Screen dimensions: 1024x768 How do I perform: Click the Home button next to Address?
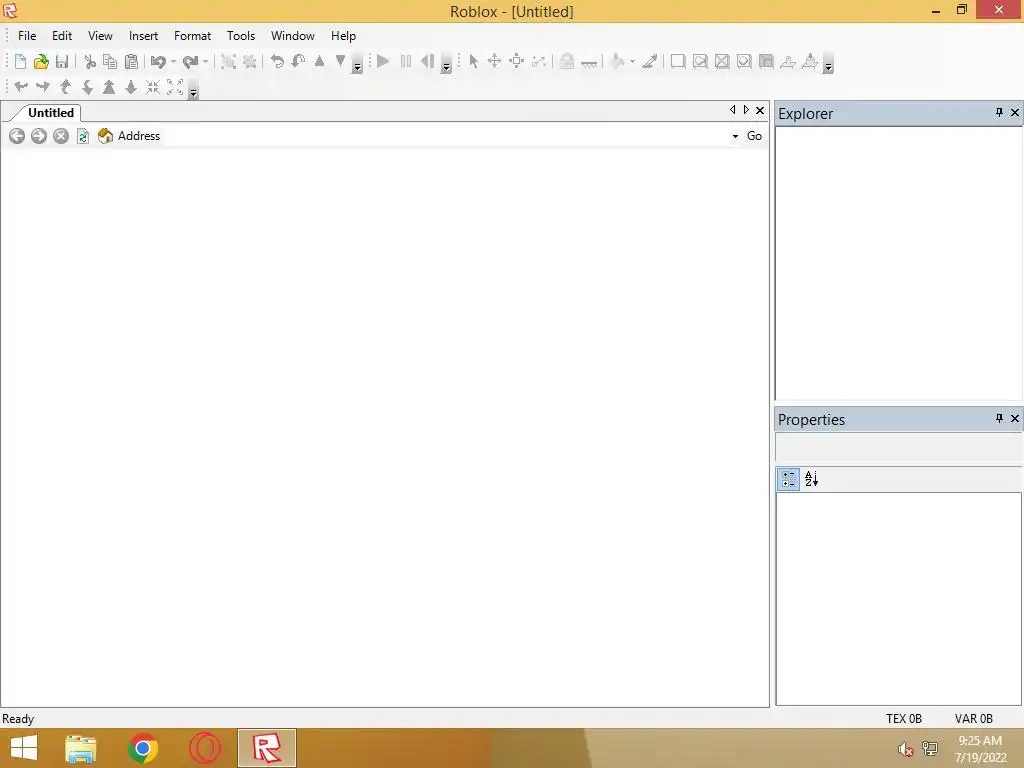click(x=105, y=136)
